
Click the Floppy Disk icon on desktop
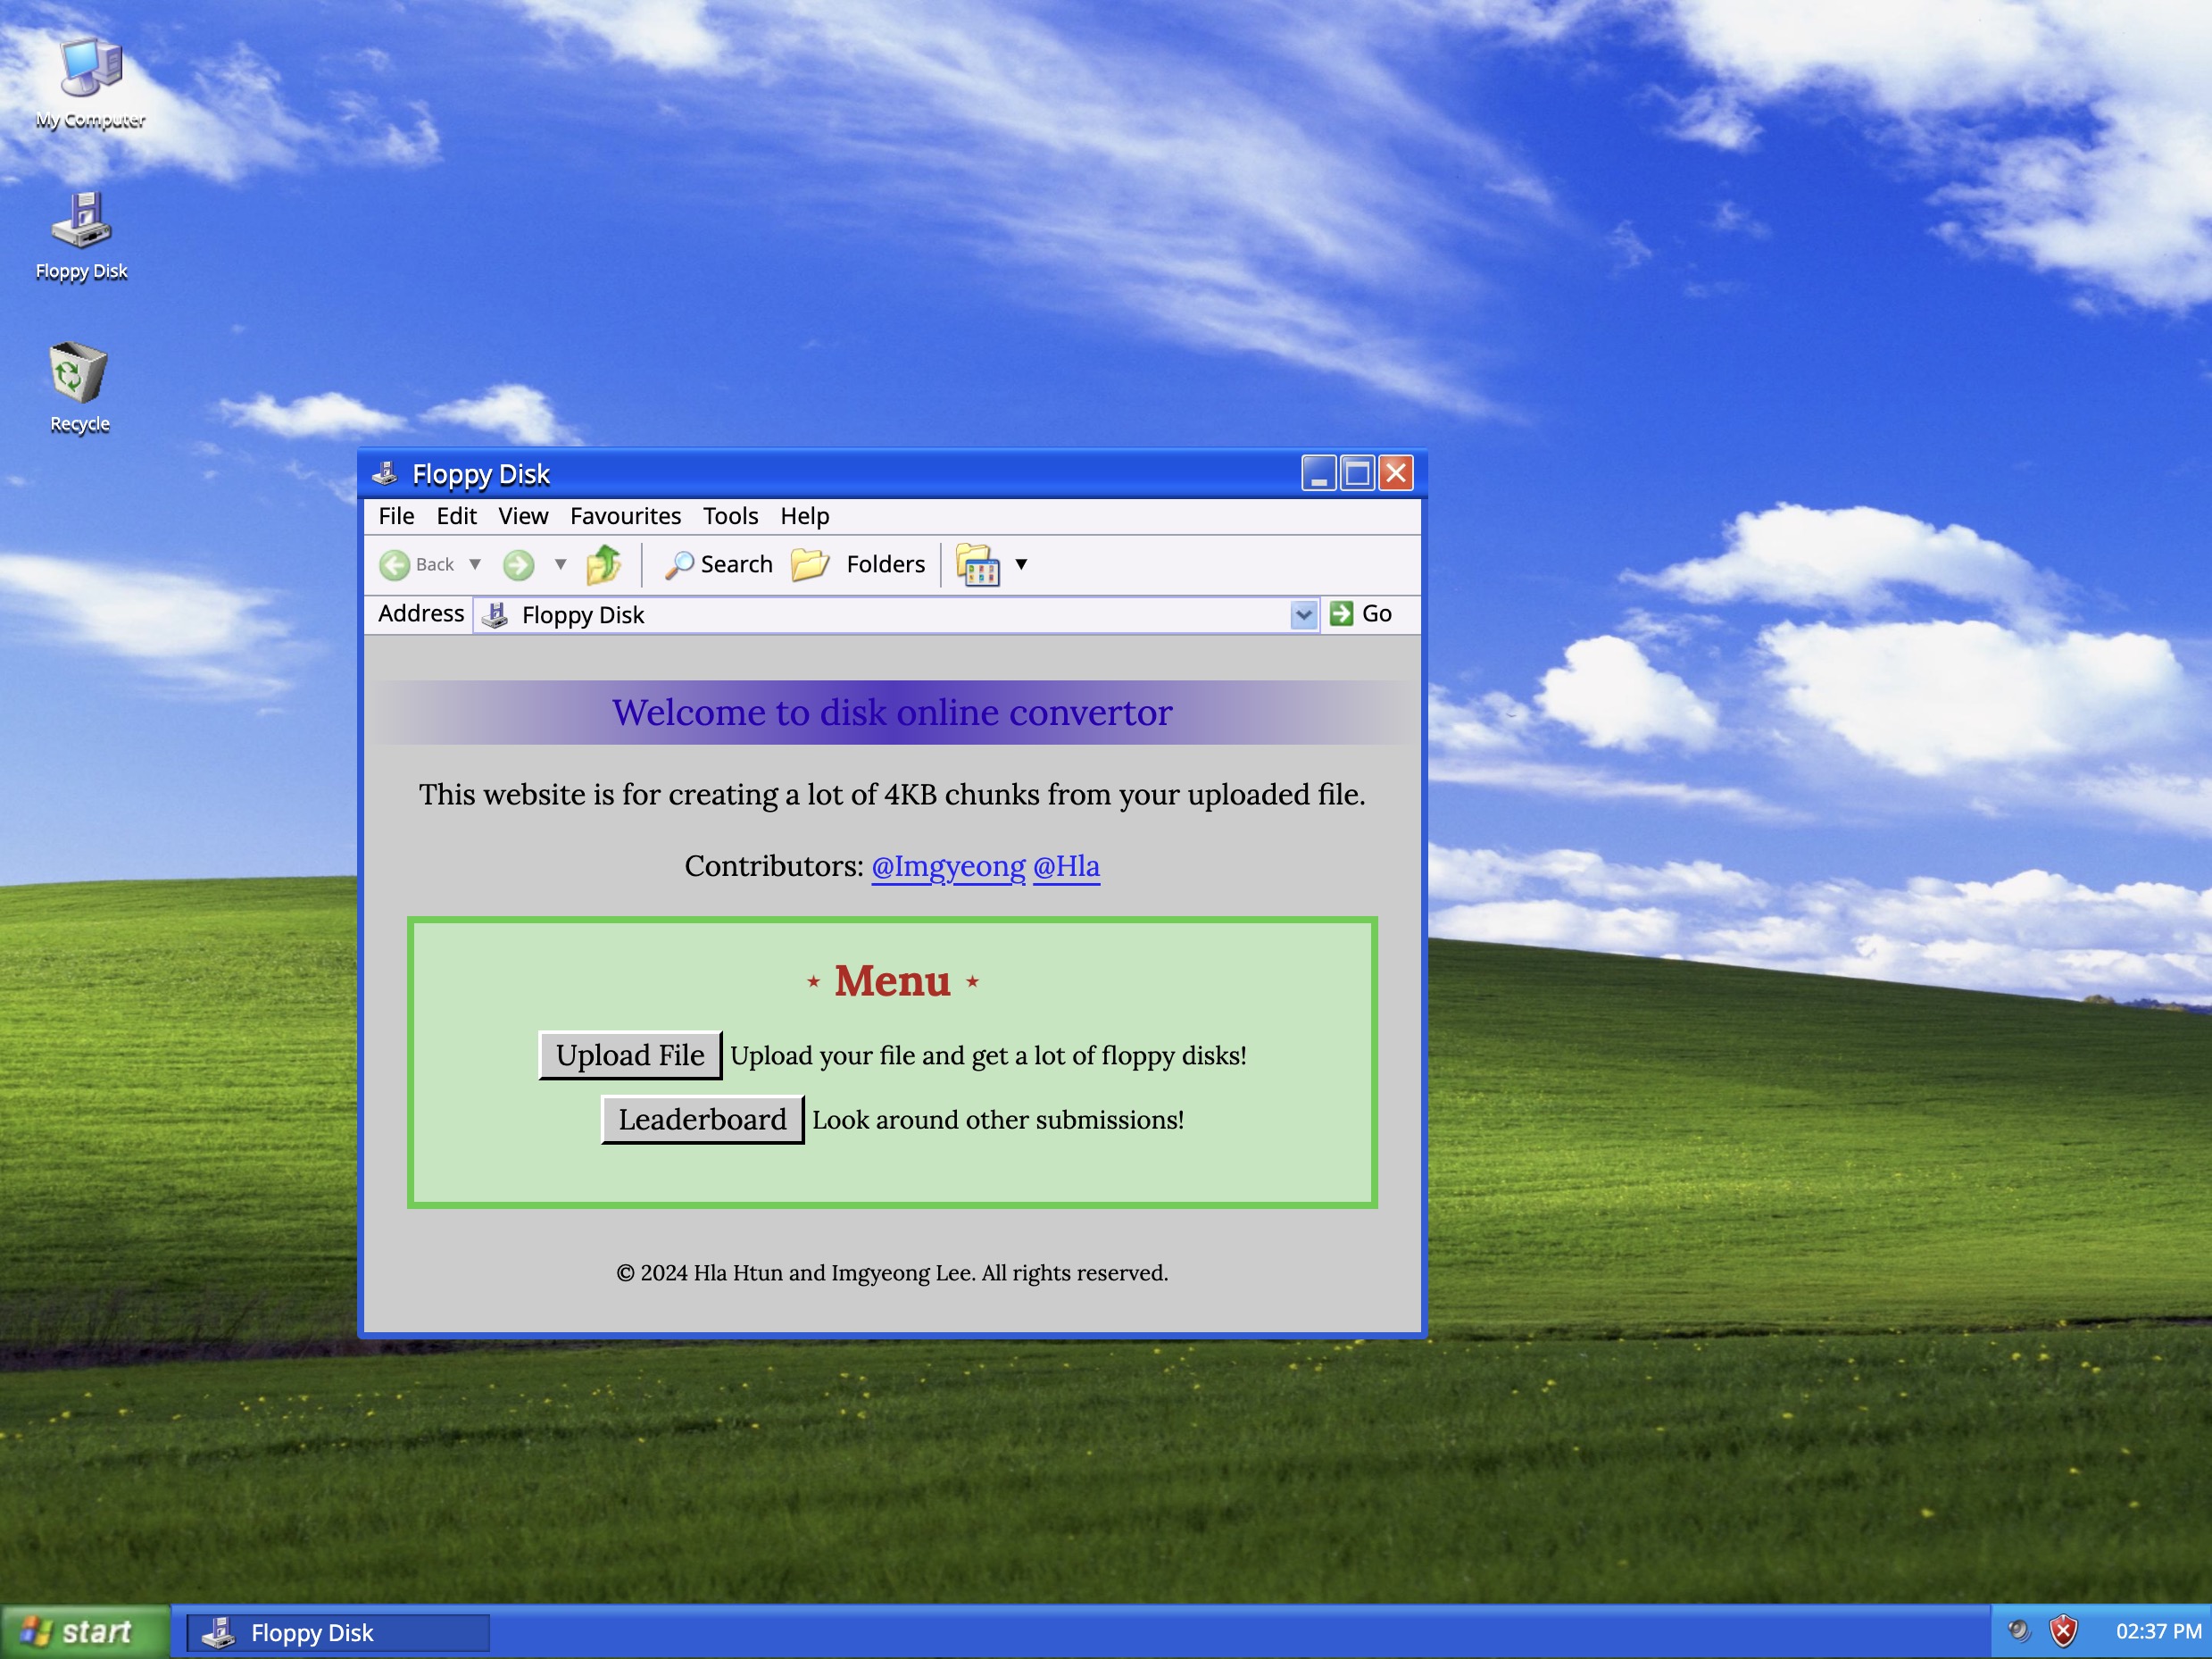tap(82, 223)
